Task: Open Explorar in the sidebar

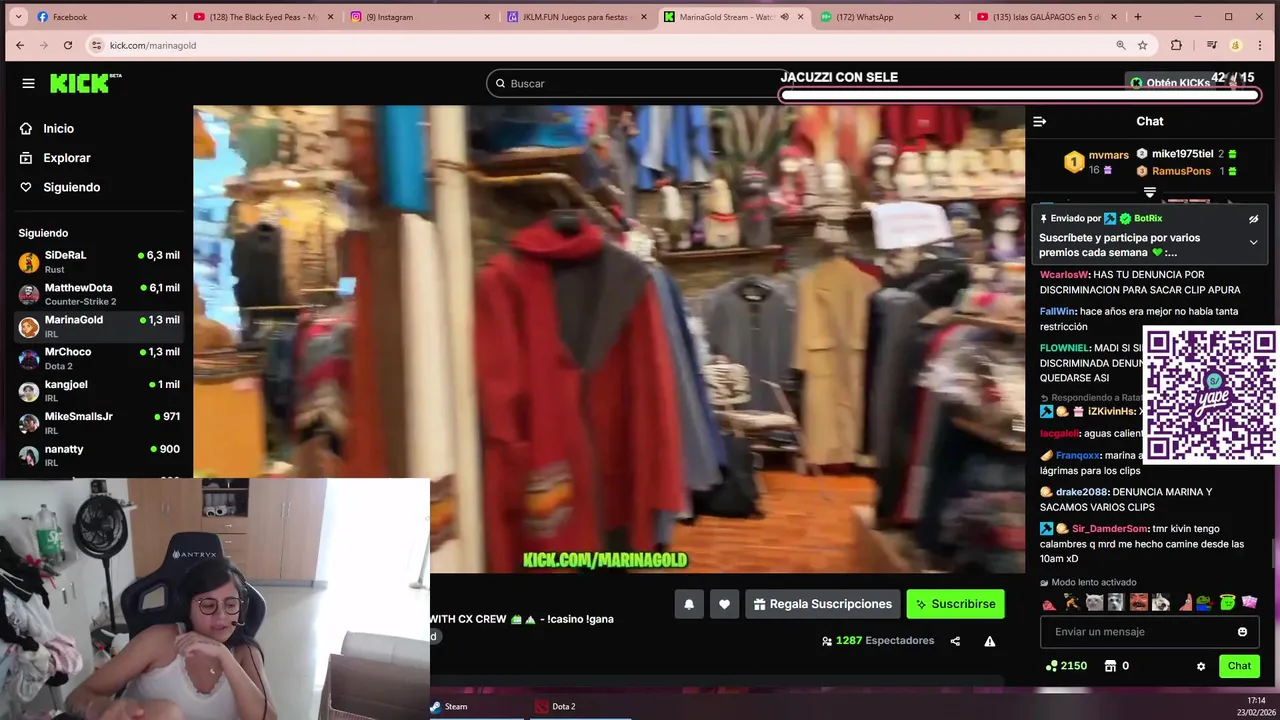Action: (x=55, y=158)
